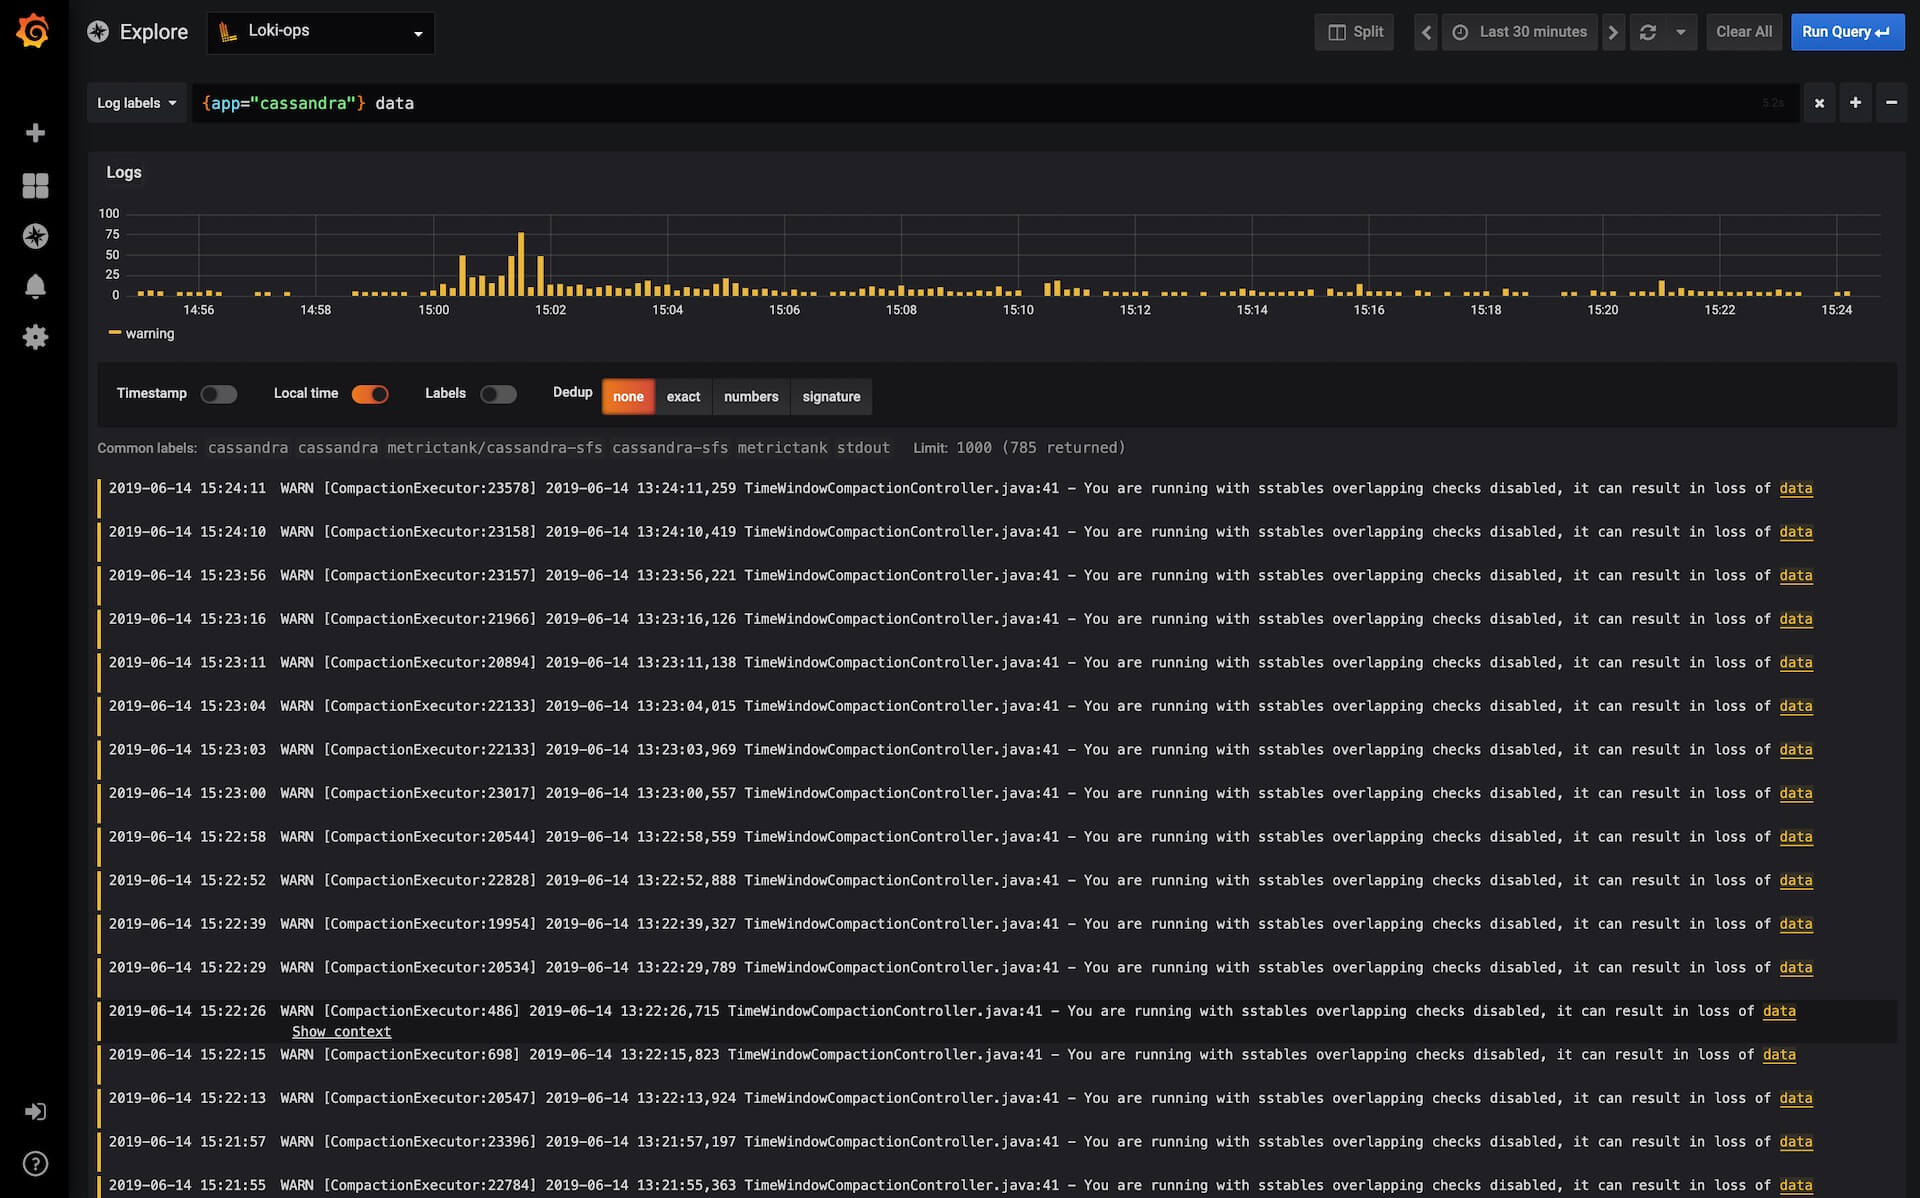
Task: Open the Last 30 minutes time picker
Action: (1520, 32)
